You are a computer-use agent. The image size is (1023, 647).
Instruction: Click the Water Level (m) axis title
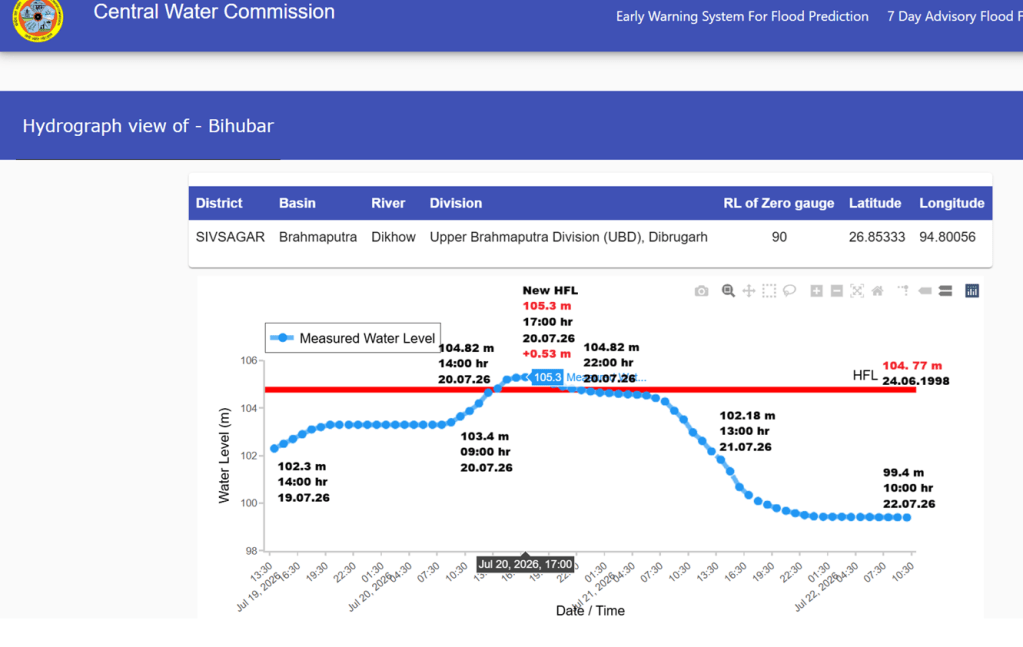(224, 455)
